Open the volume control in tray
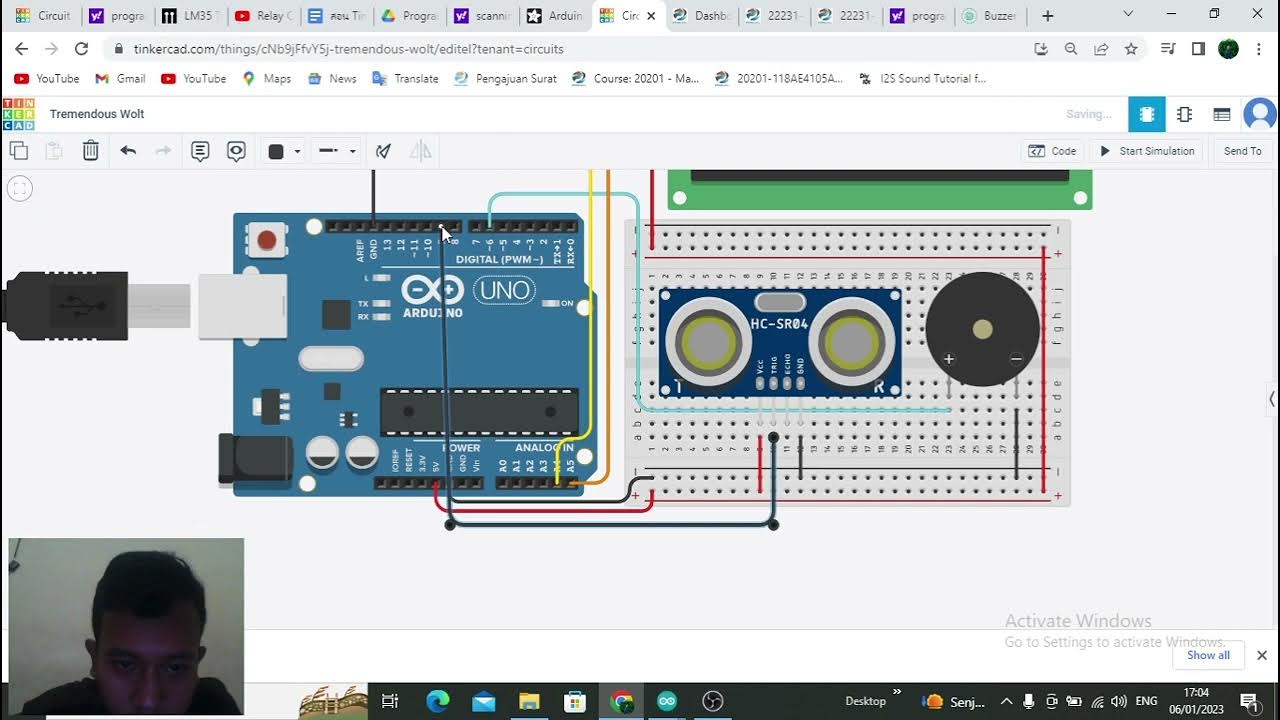Viewport: 1280px width, 720px height. 1119,701
